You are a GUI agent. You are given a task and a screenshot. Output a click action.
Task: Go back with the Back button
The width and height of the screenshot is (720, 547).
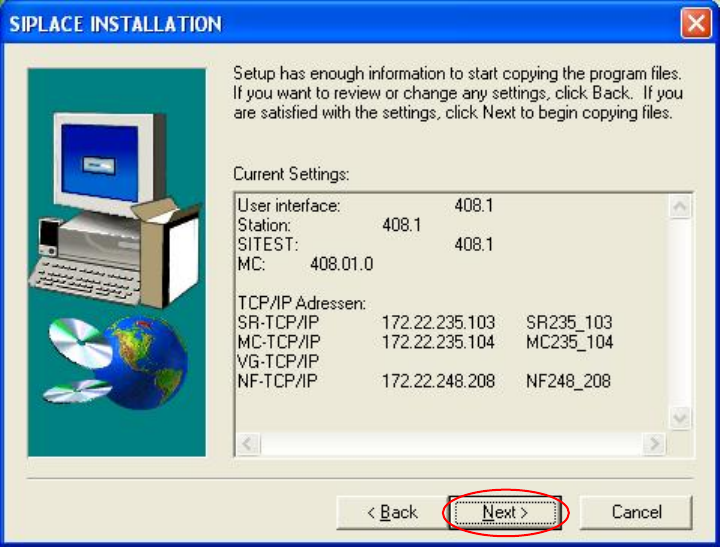coord(393,512)
